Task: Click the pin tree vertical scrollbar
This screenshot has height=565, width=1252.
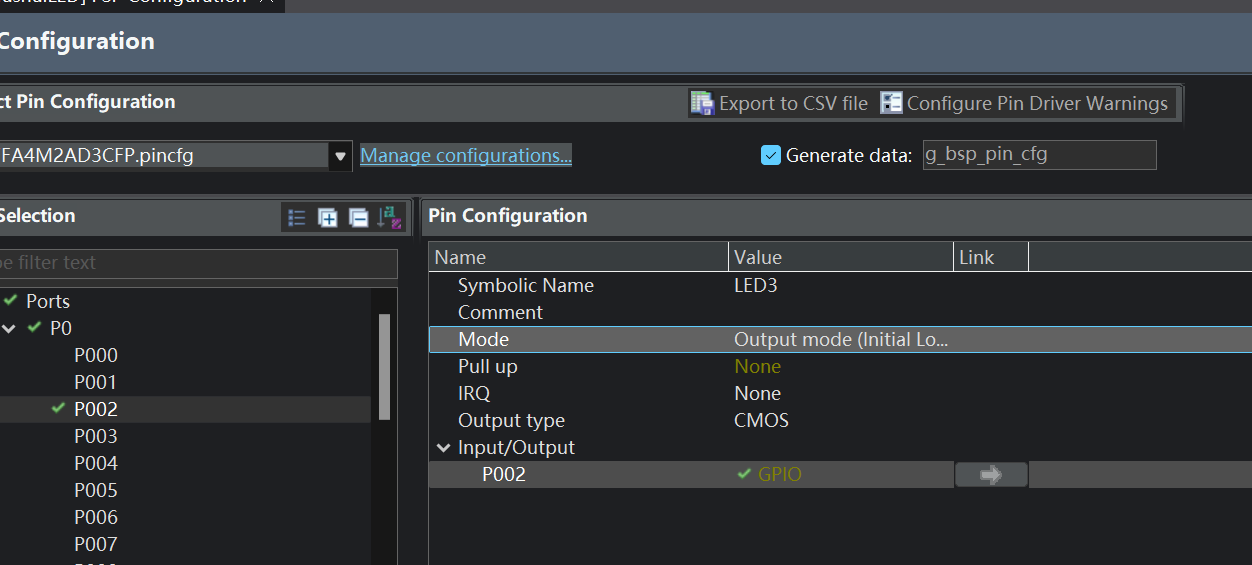Action: pos(384,367)
